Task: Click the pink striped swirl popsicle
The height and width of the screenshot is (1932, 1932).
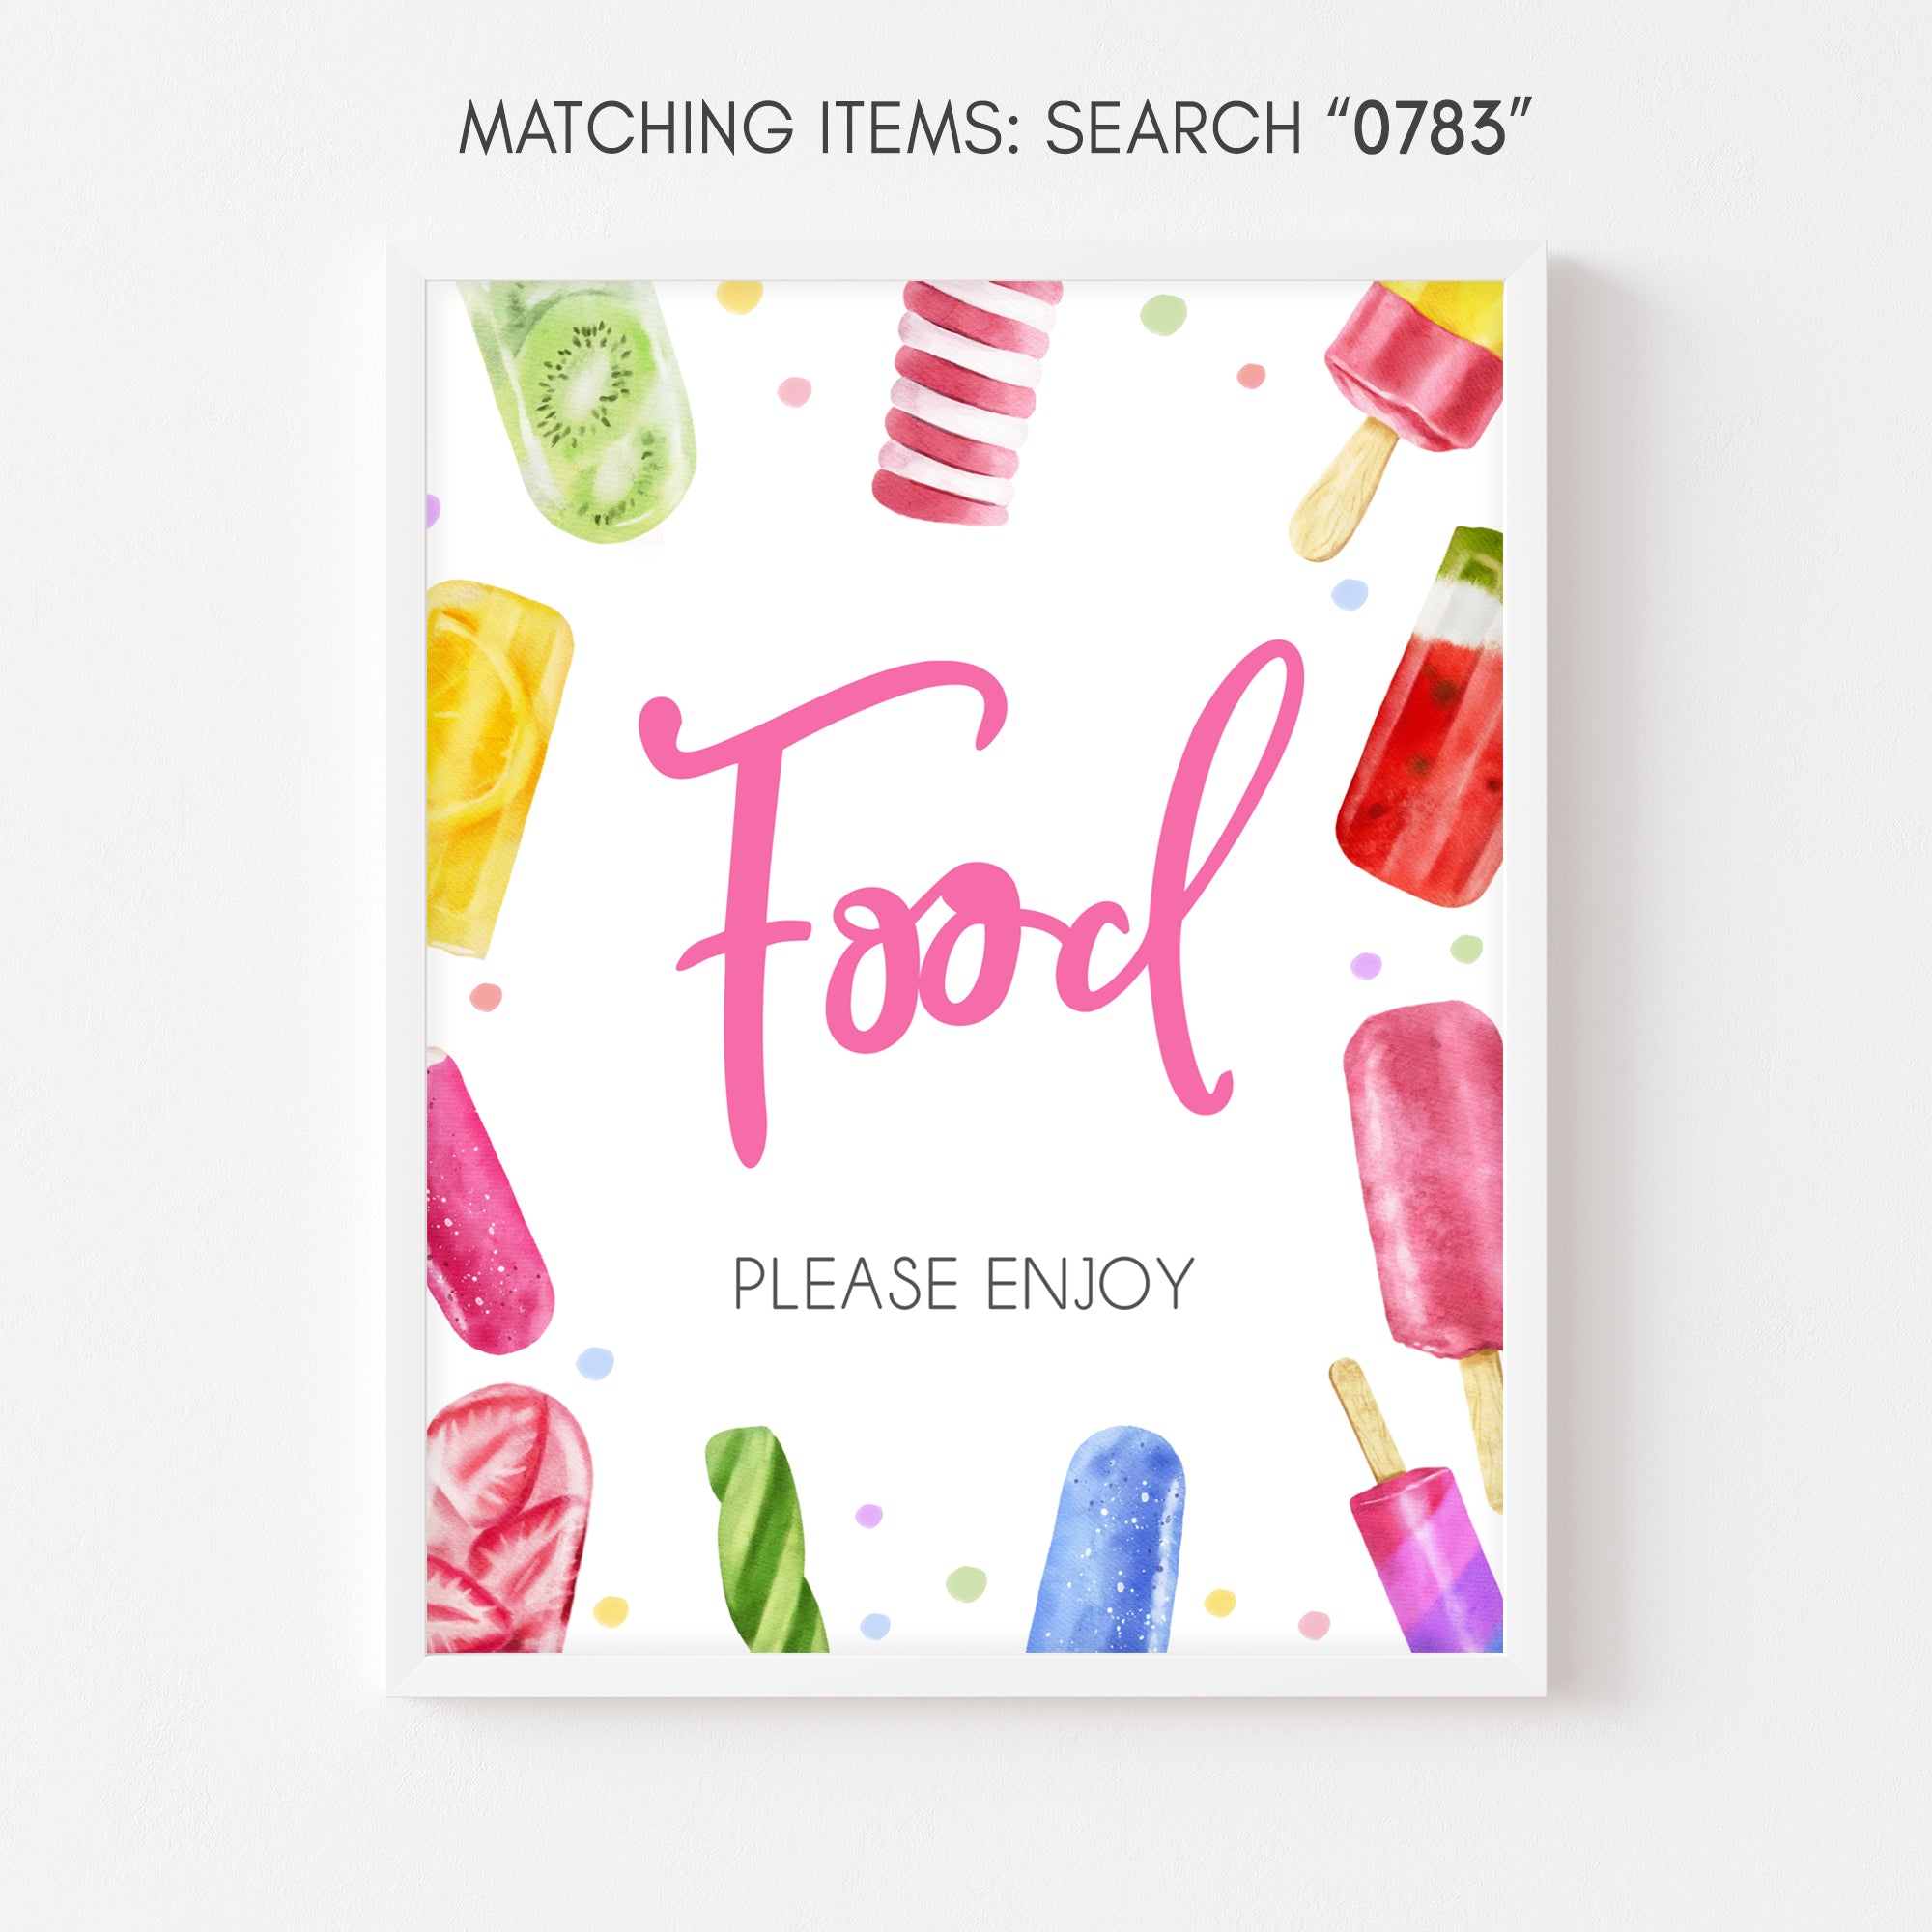Action: click(x=966, y=402)
